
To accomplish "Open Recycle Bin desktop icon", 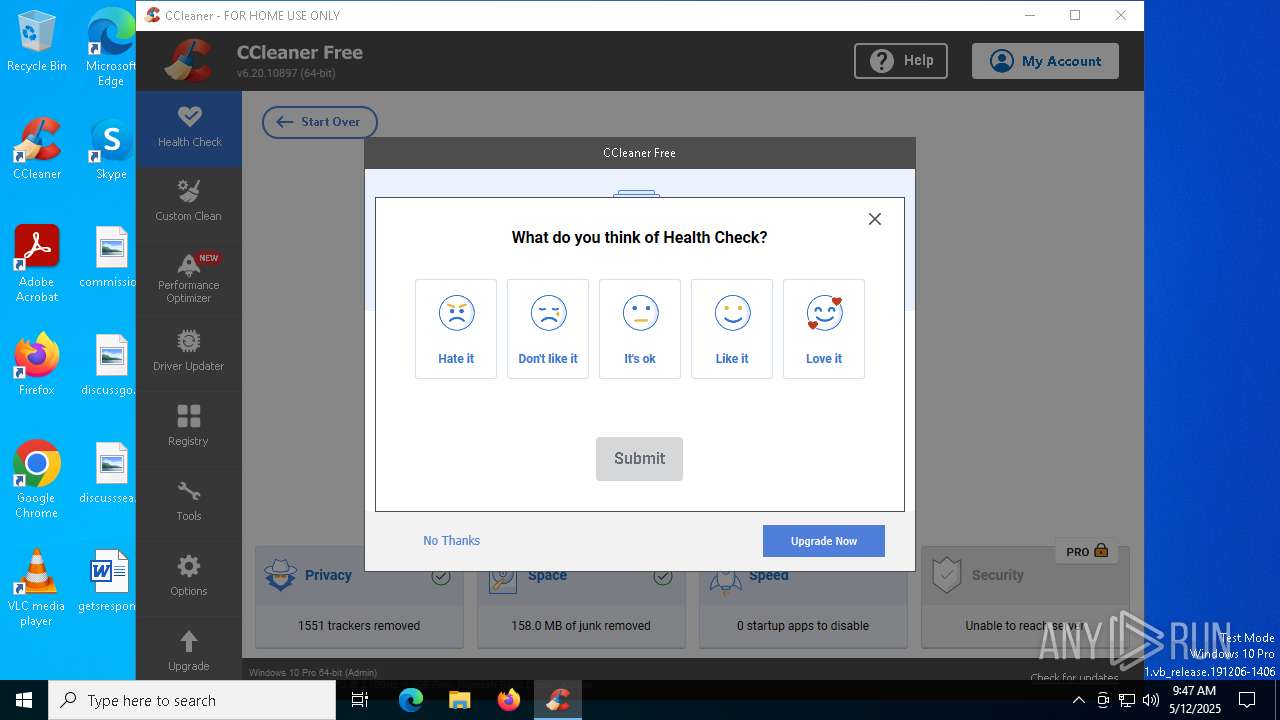I will (x=37, y=42).
